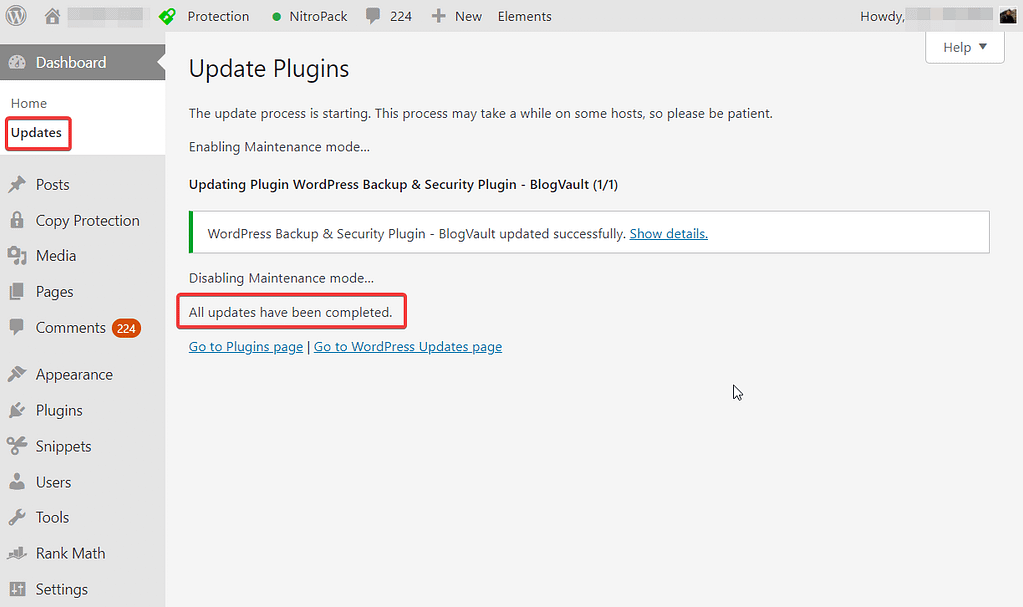Go to Dashboard Home submenu
The image size is (1023, 607).
click(x=29, y=103)
